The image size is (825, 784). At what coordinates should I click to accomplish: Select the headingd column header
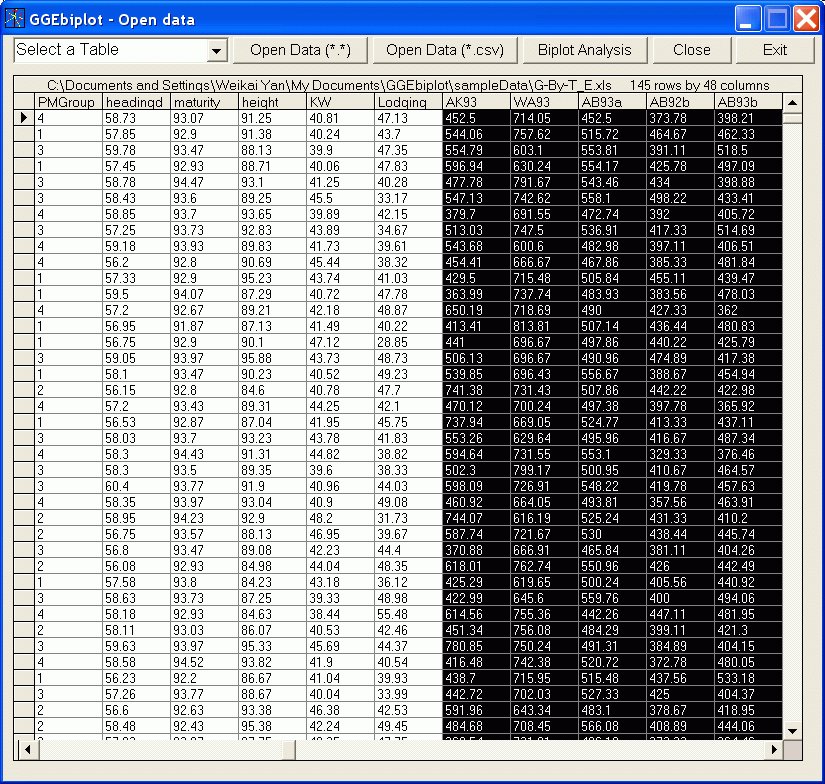click(x=135, y=102)
